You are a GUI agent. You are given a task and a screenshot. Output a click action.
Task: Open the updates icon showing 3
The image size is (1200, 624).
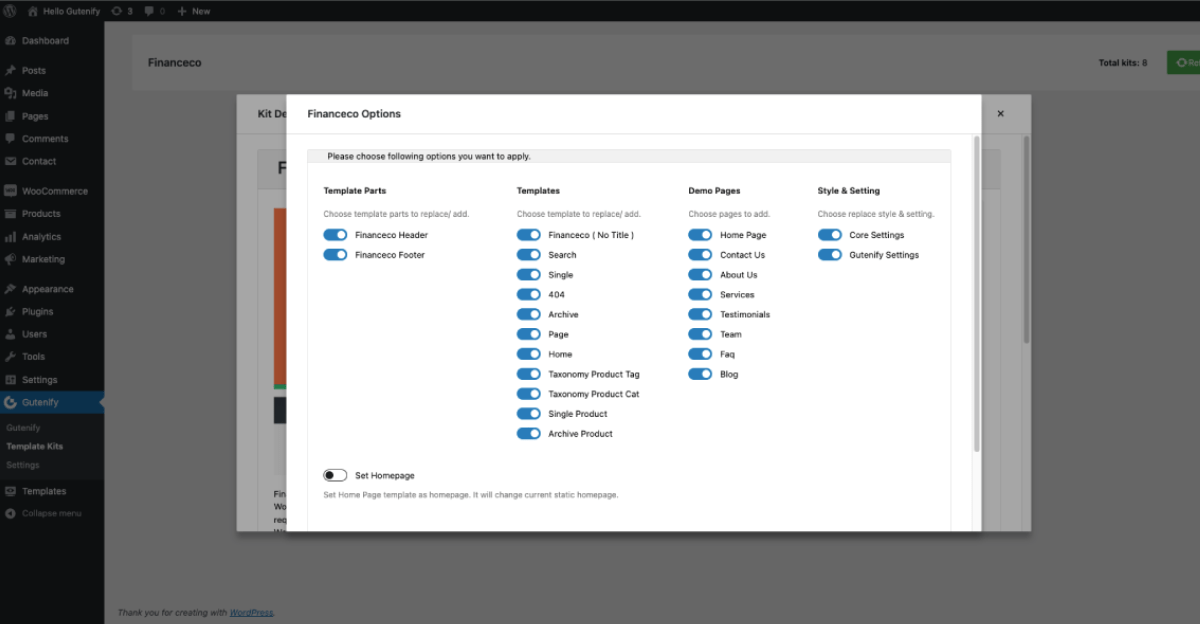coord(117,11)
